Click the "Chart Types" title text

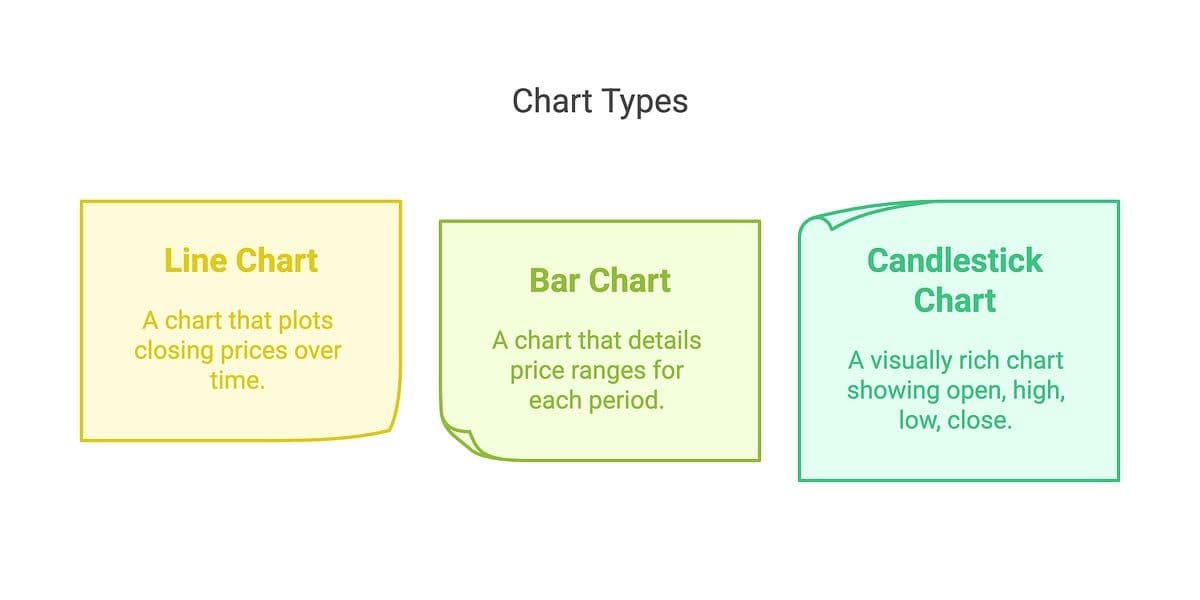point(599,101)
